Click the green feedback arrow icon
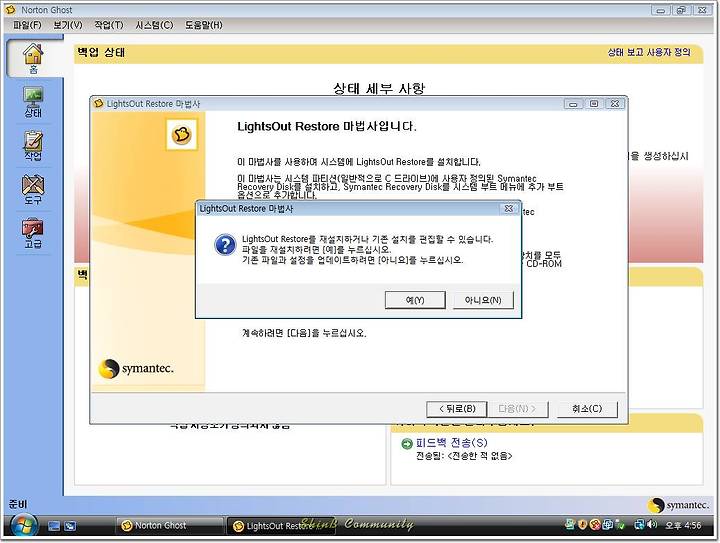Viewport: 720px width, 543px height. [x=406, y=443]
